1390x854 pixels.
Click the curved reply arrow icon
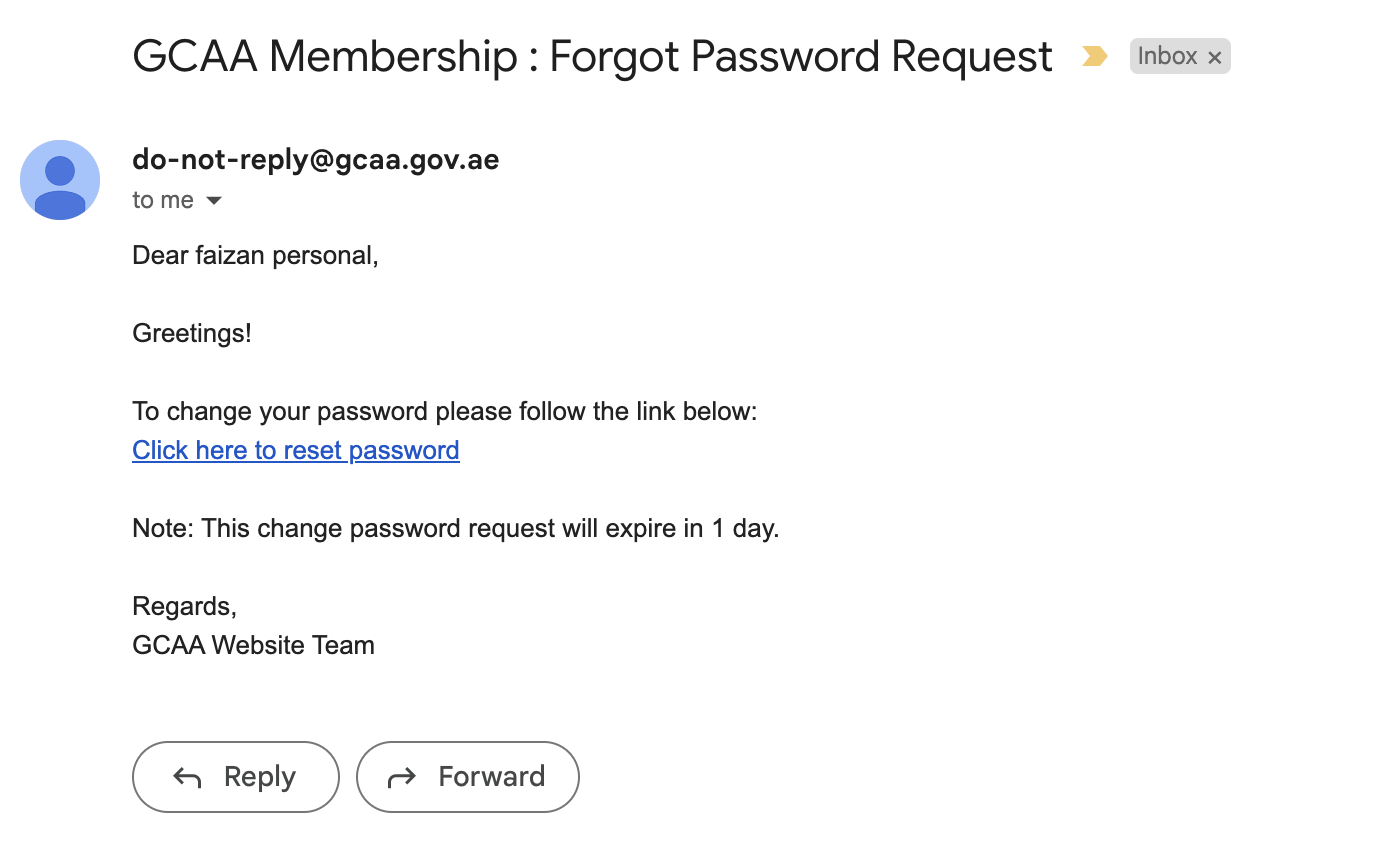pos(187,777)
